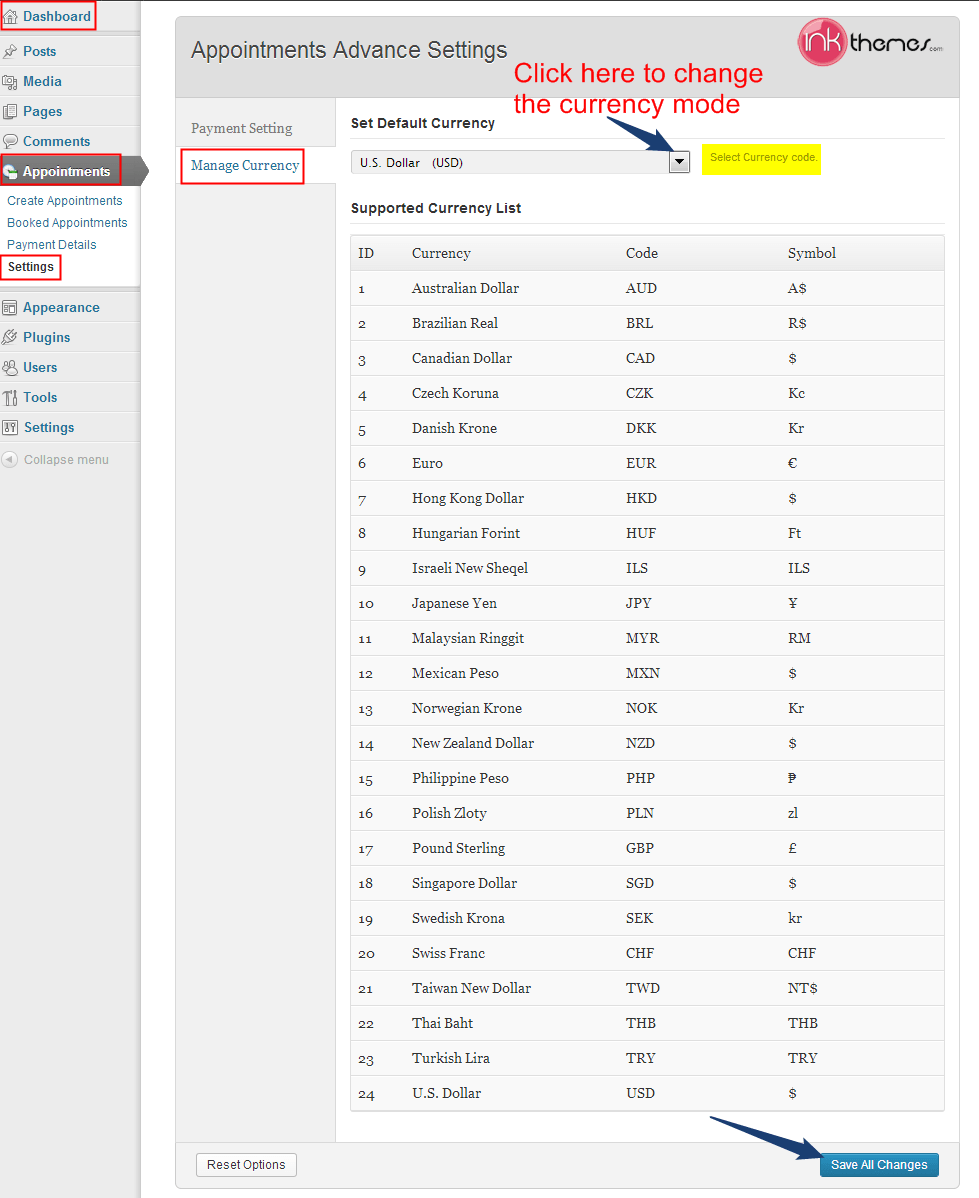Viewport: 979px width, 1198px height.
Task: Click the Hungarian Forint row
Action: coord(647,534)
